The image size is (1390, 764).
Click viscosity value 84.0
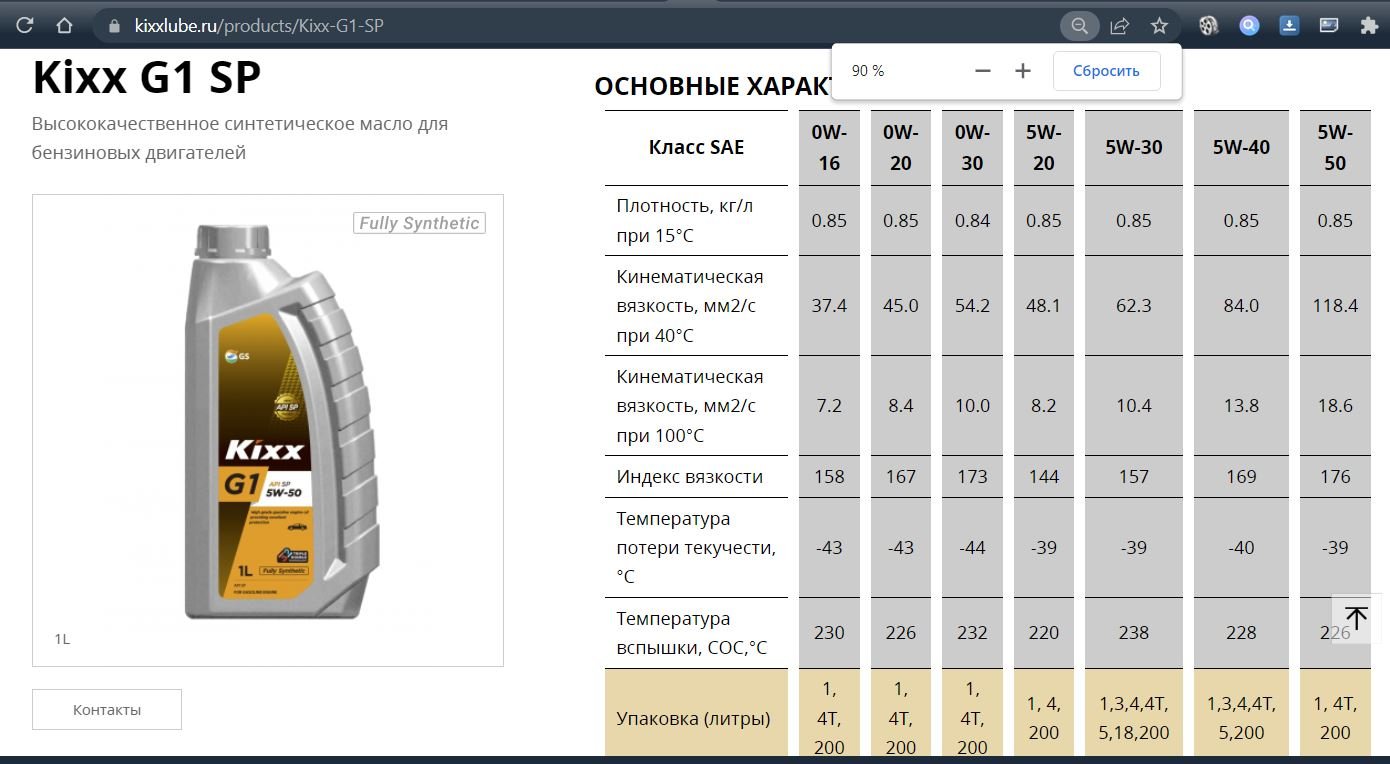coord(1241,305)
